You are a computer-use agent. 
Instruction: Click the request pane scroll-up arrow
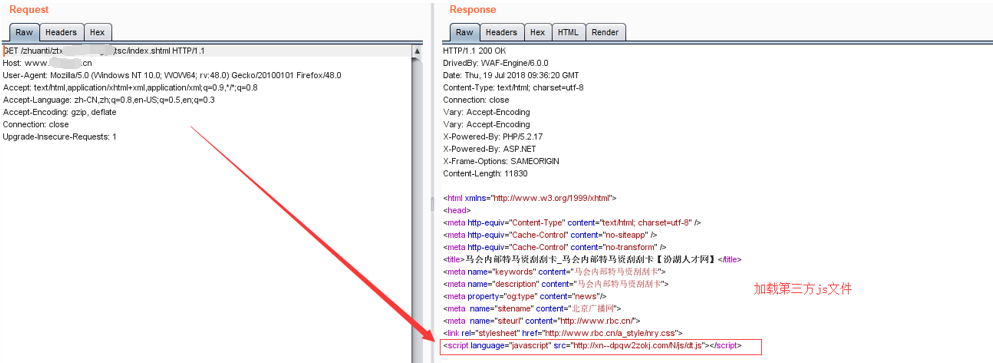pos(417,51)
